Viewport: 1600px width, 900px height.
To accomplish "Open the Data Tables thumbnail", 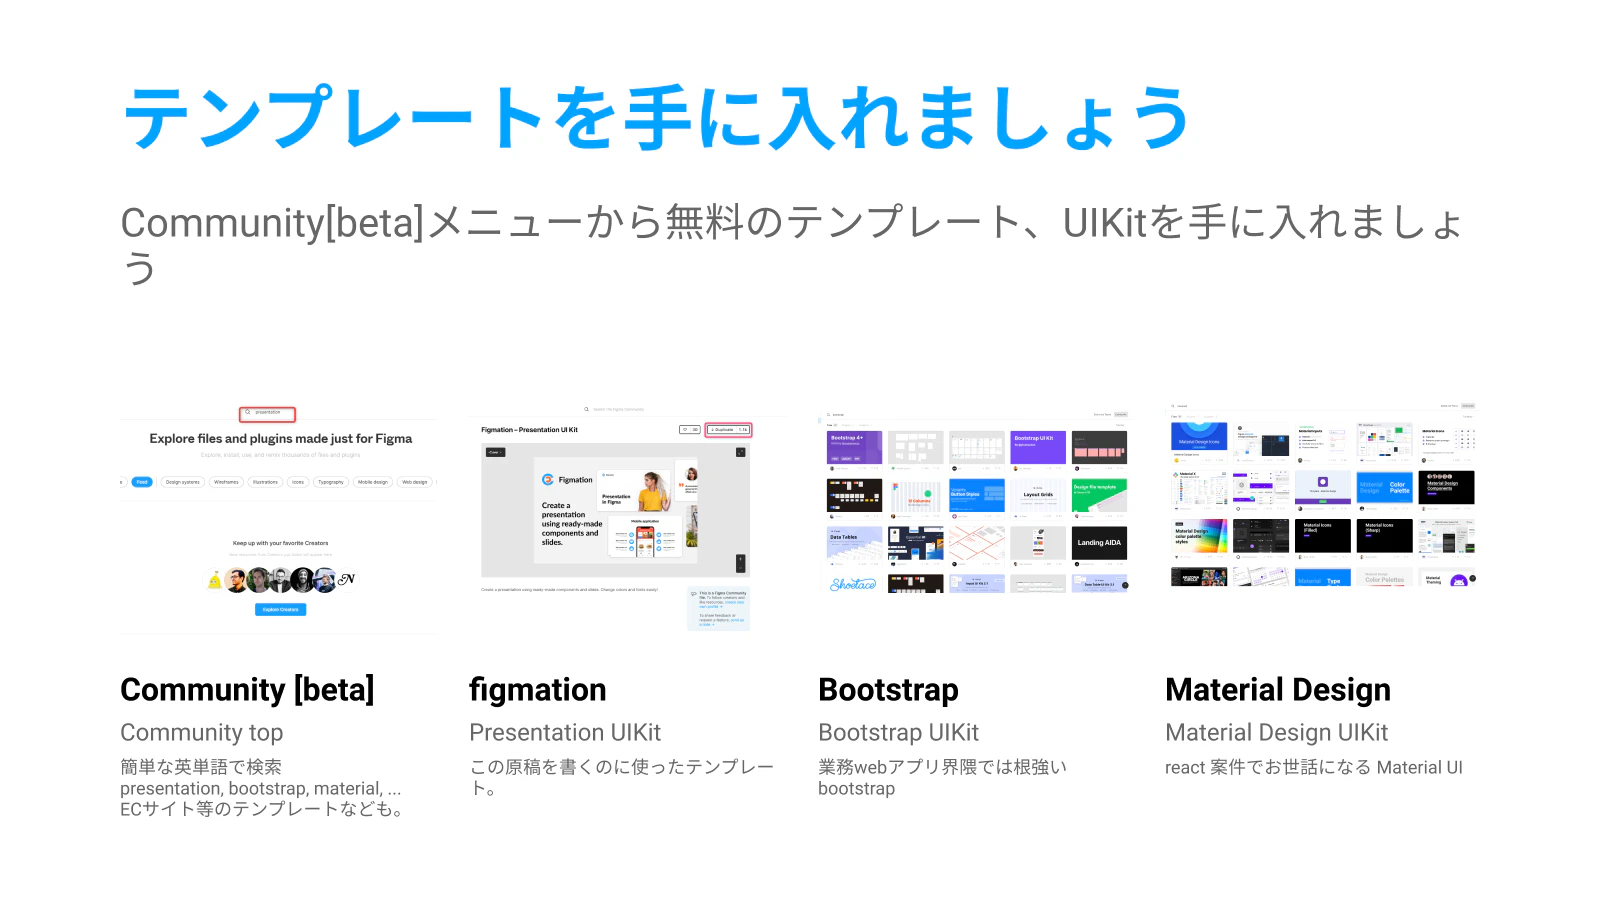I will coord(855,543).
